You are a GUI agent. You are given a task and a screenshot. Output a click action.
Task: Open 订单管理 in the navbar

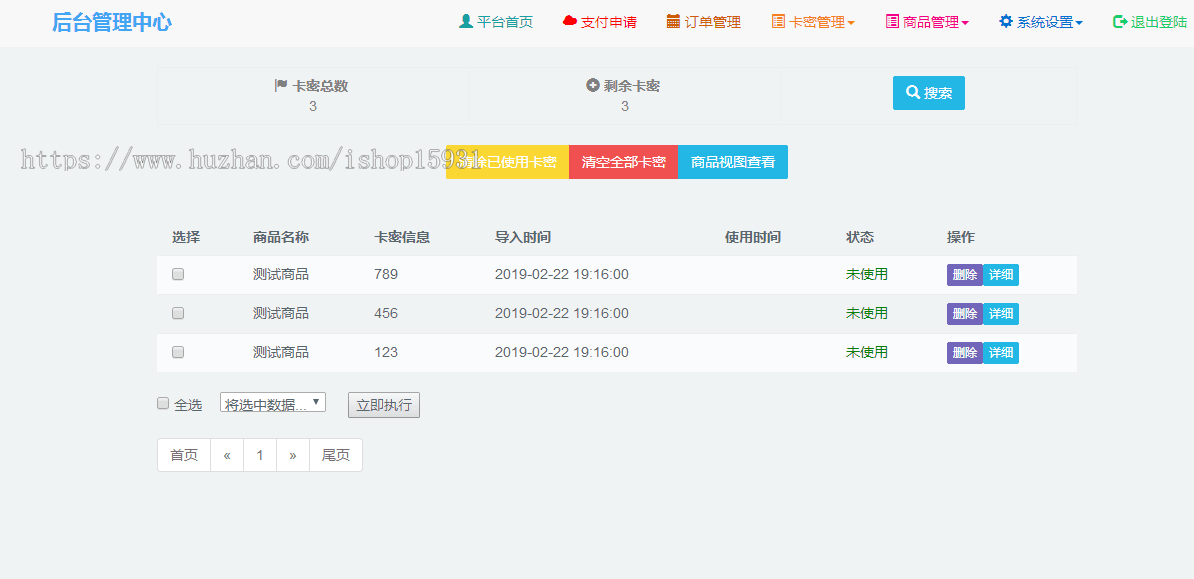click(704, 22)
